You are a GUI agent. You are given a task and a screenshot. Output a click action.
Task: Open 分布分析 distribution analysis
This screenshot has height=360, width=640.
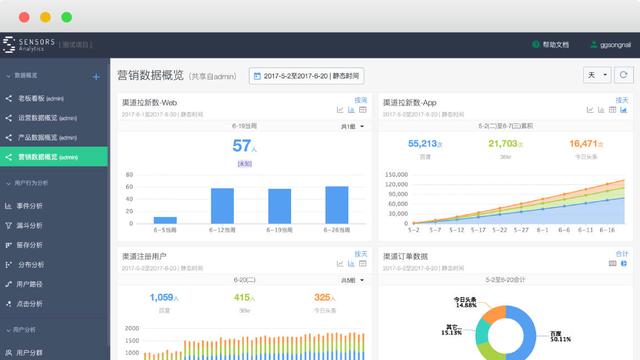click(x=31, y=264)
